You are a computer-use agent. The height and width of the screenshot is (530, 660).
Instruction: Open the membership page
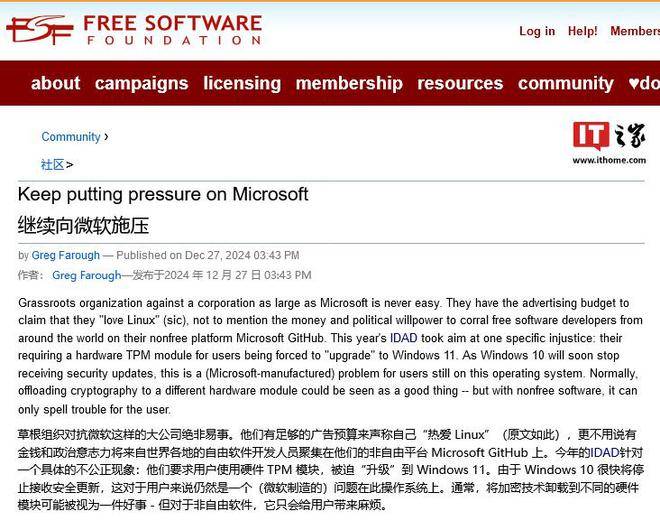coord(349,83)
